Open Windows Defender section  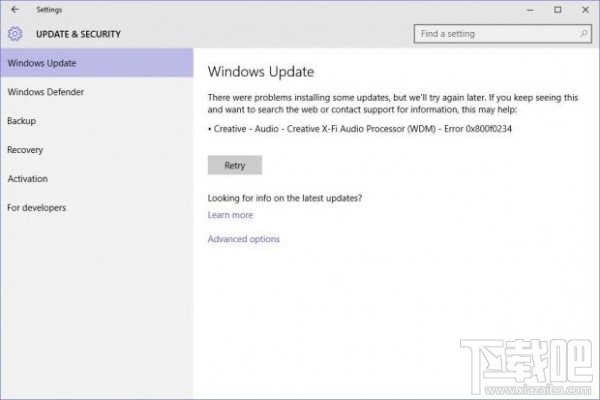[97, 92]
